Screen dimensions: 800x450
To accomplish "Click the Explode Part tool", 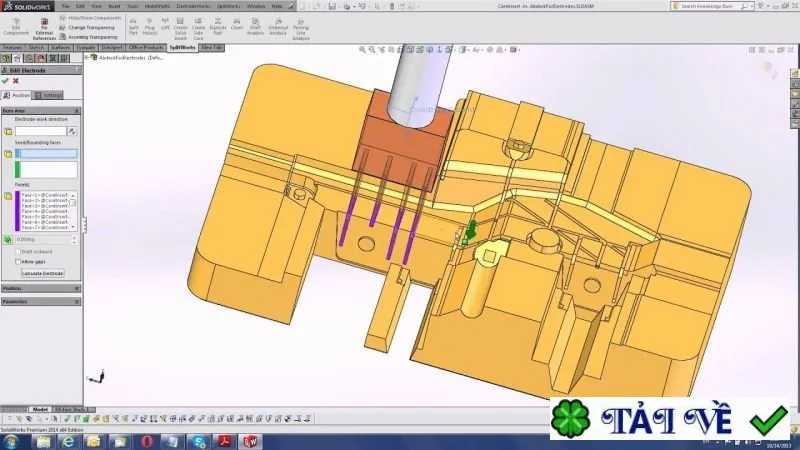I will coord(218,27).
